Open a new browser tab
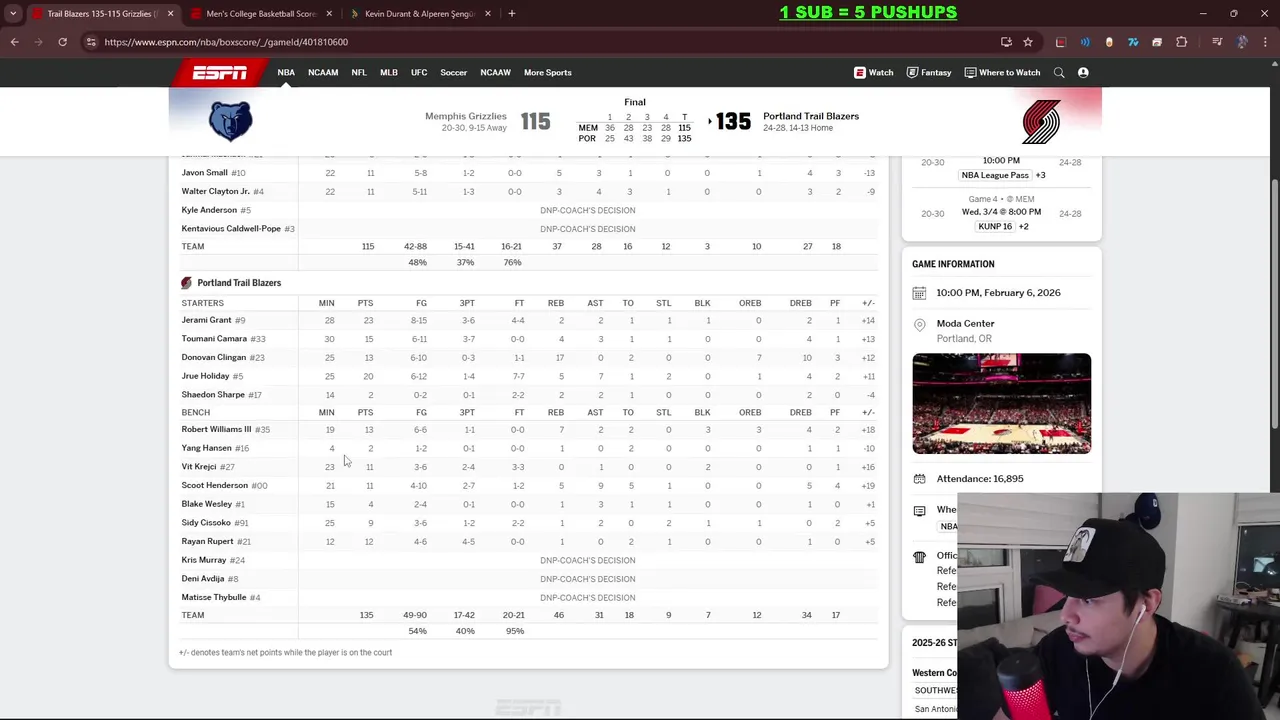Screen dimensions: 1280x720 tap(511, 14)
